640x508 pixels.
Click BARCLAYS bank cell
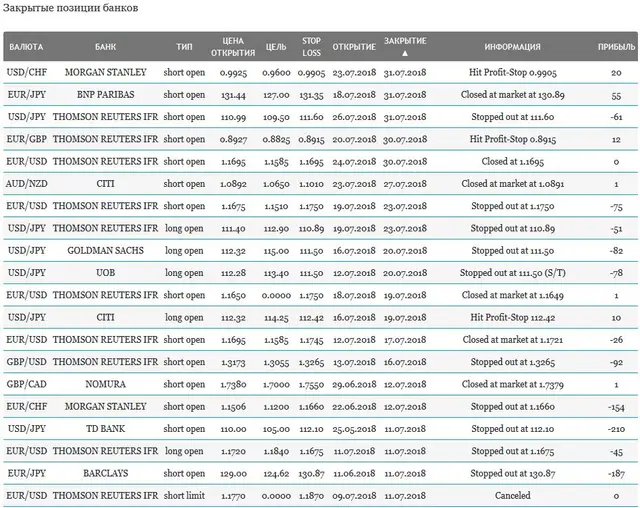coord(105,473)
